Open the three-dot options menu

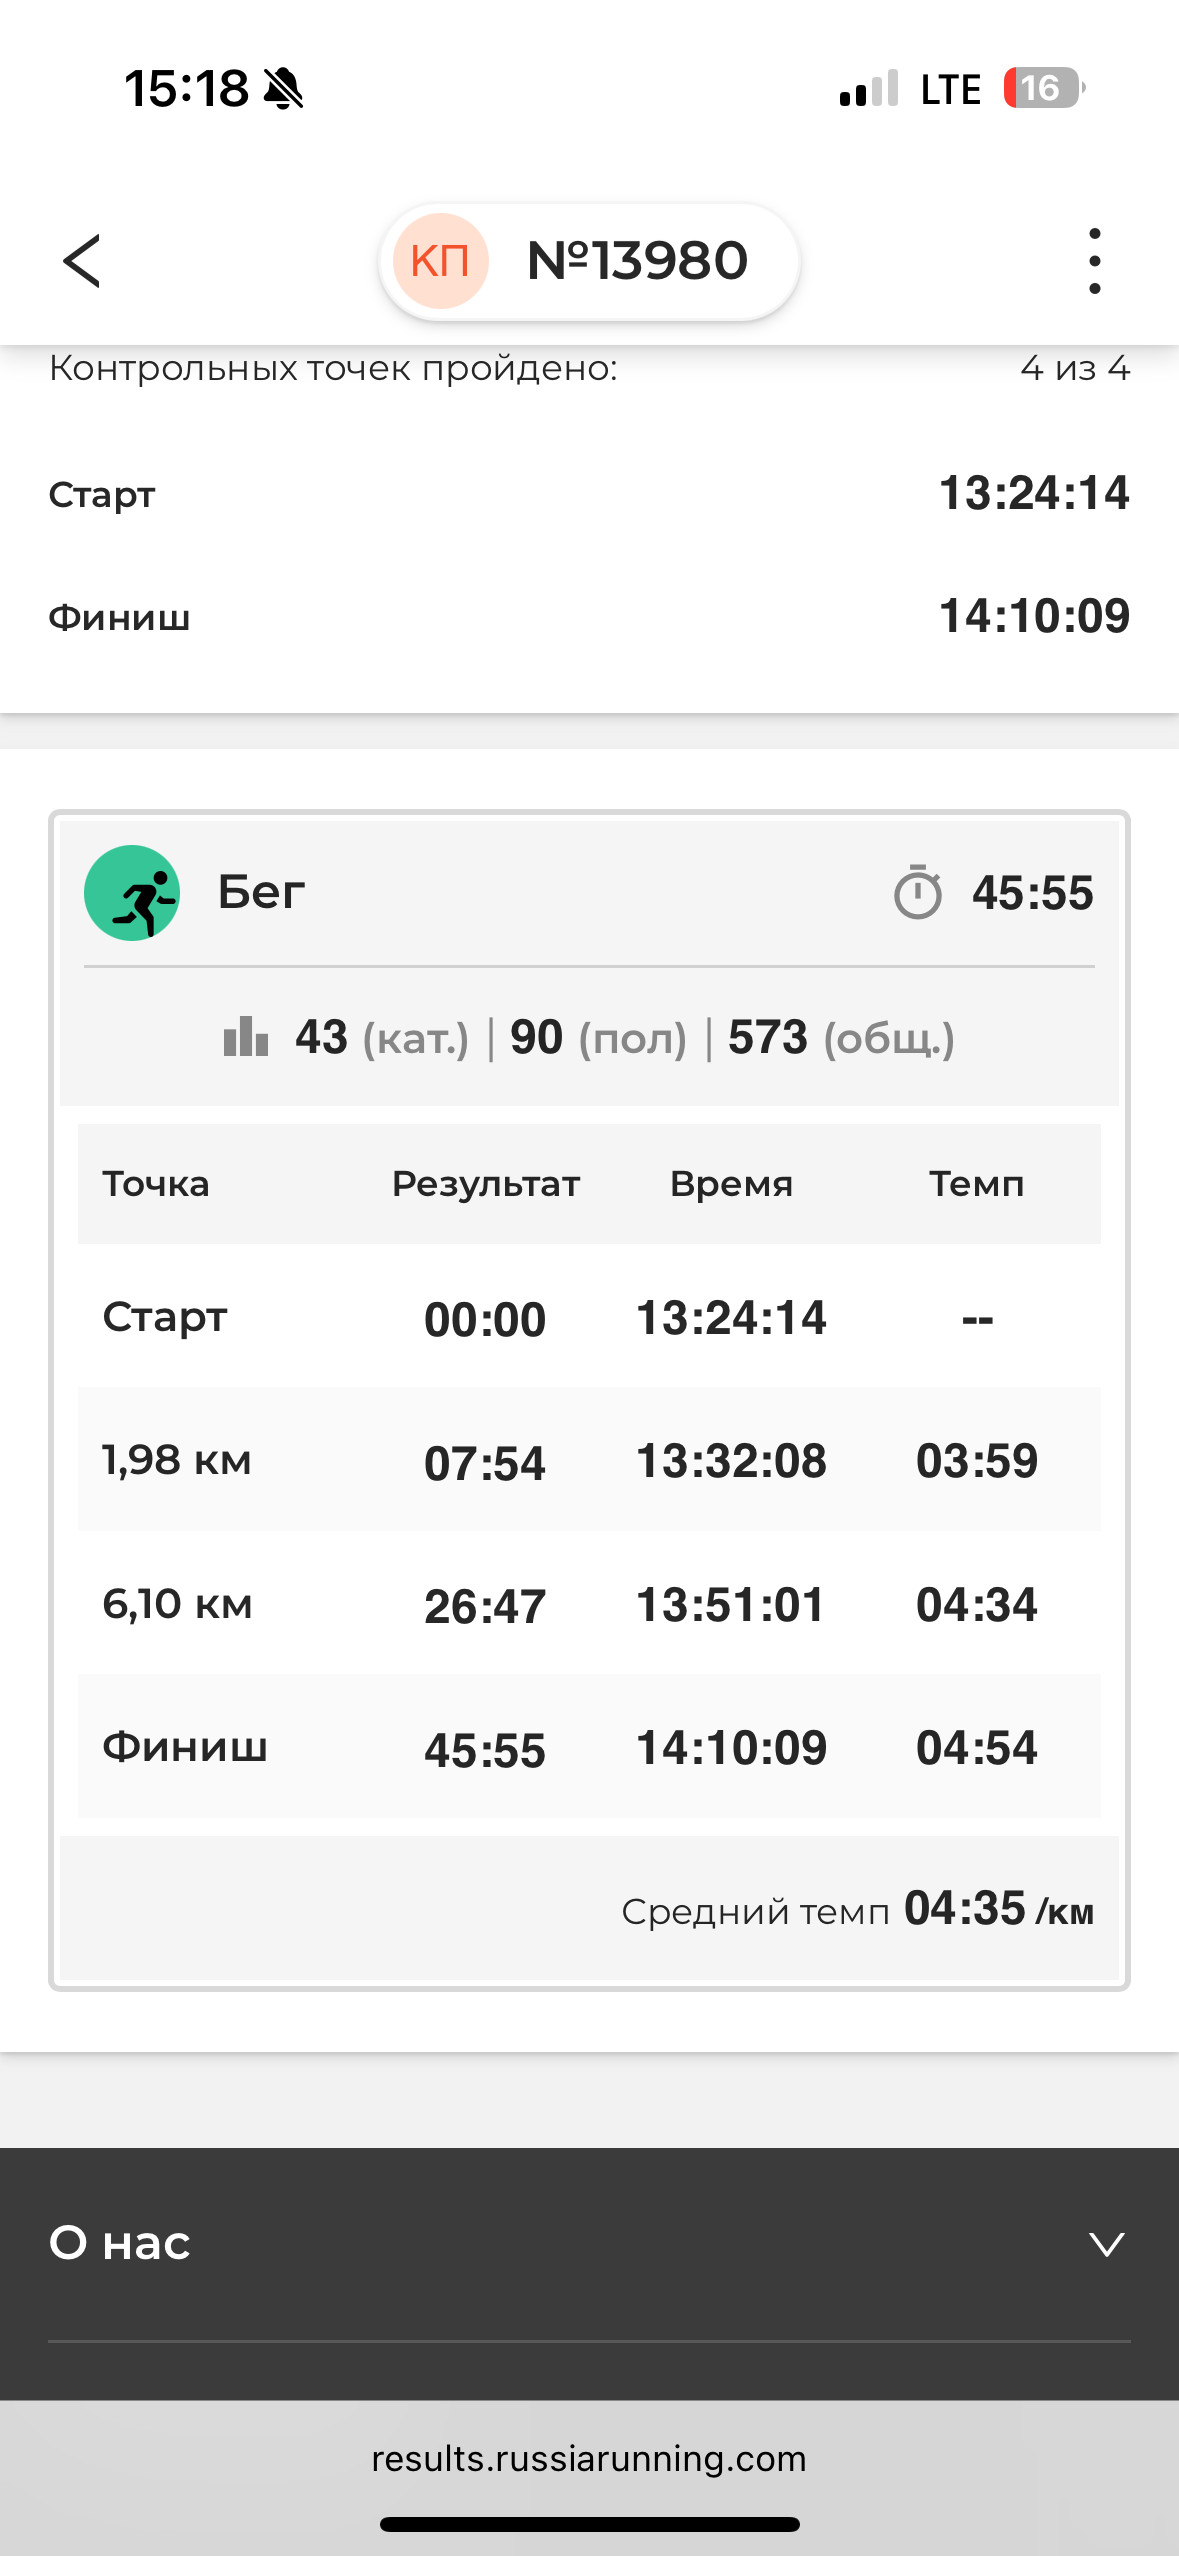coord(1095,261)
